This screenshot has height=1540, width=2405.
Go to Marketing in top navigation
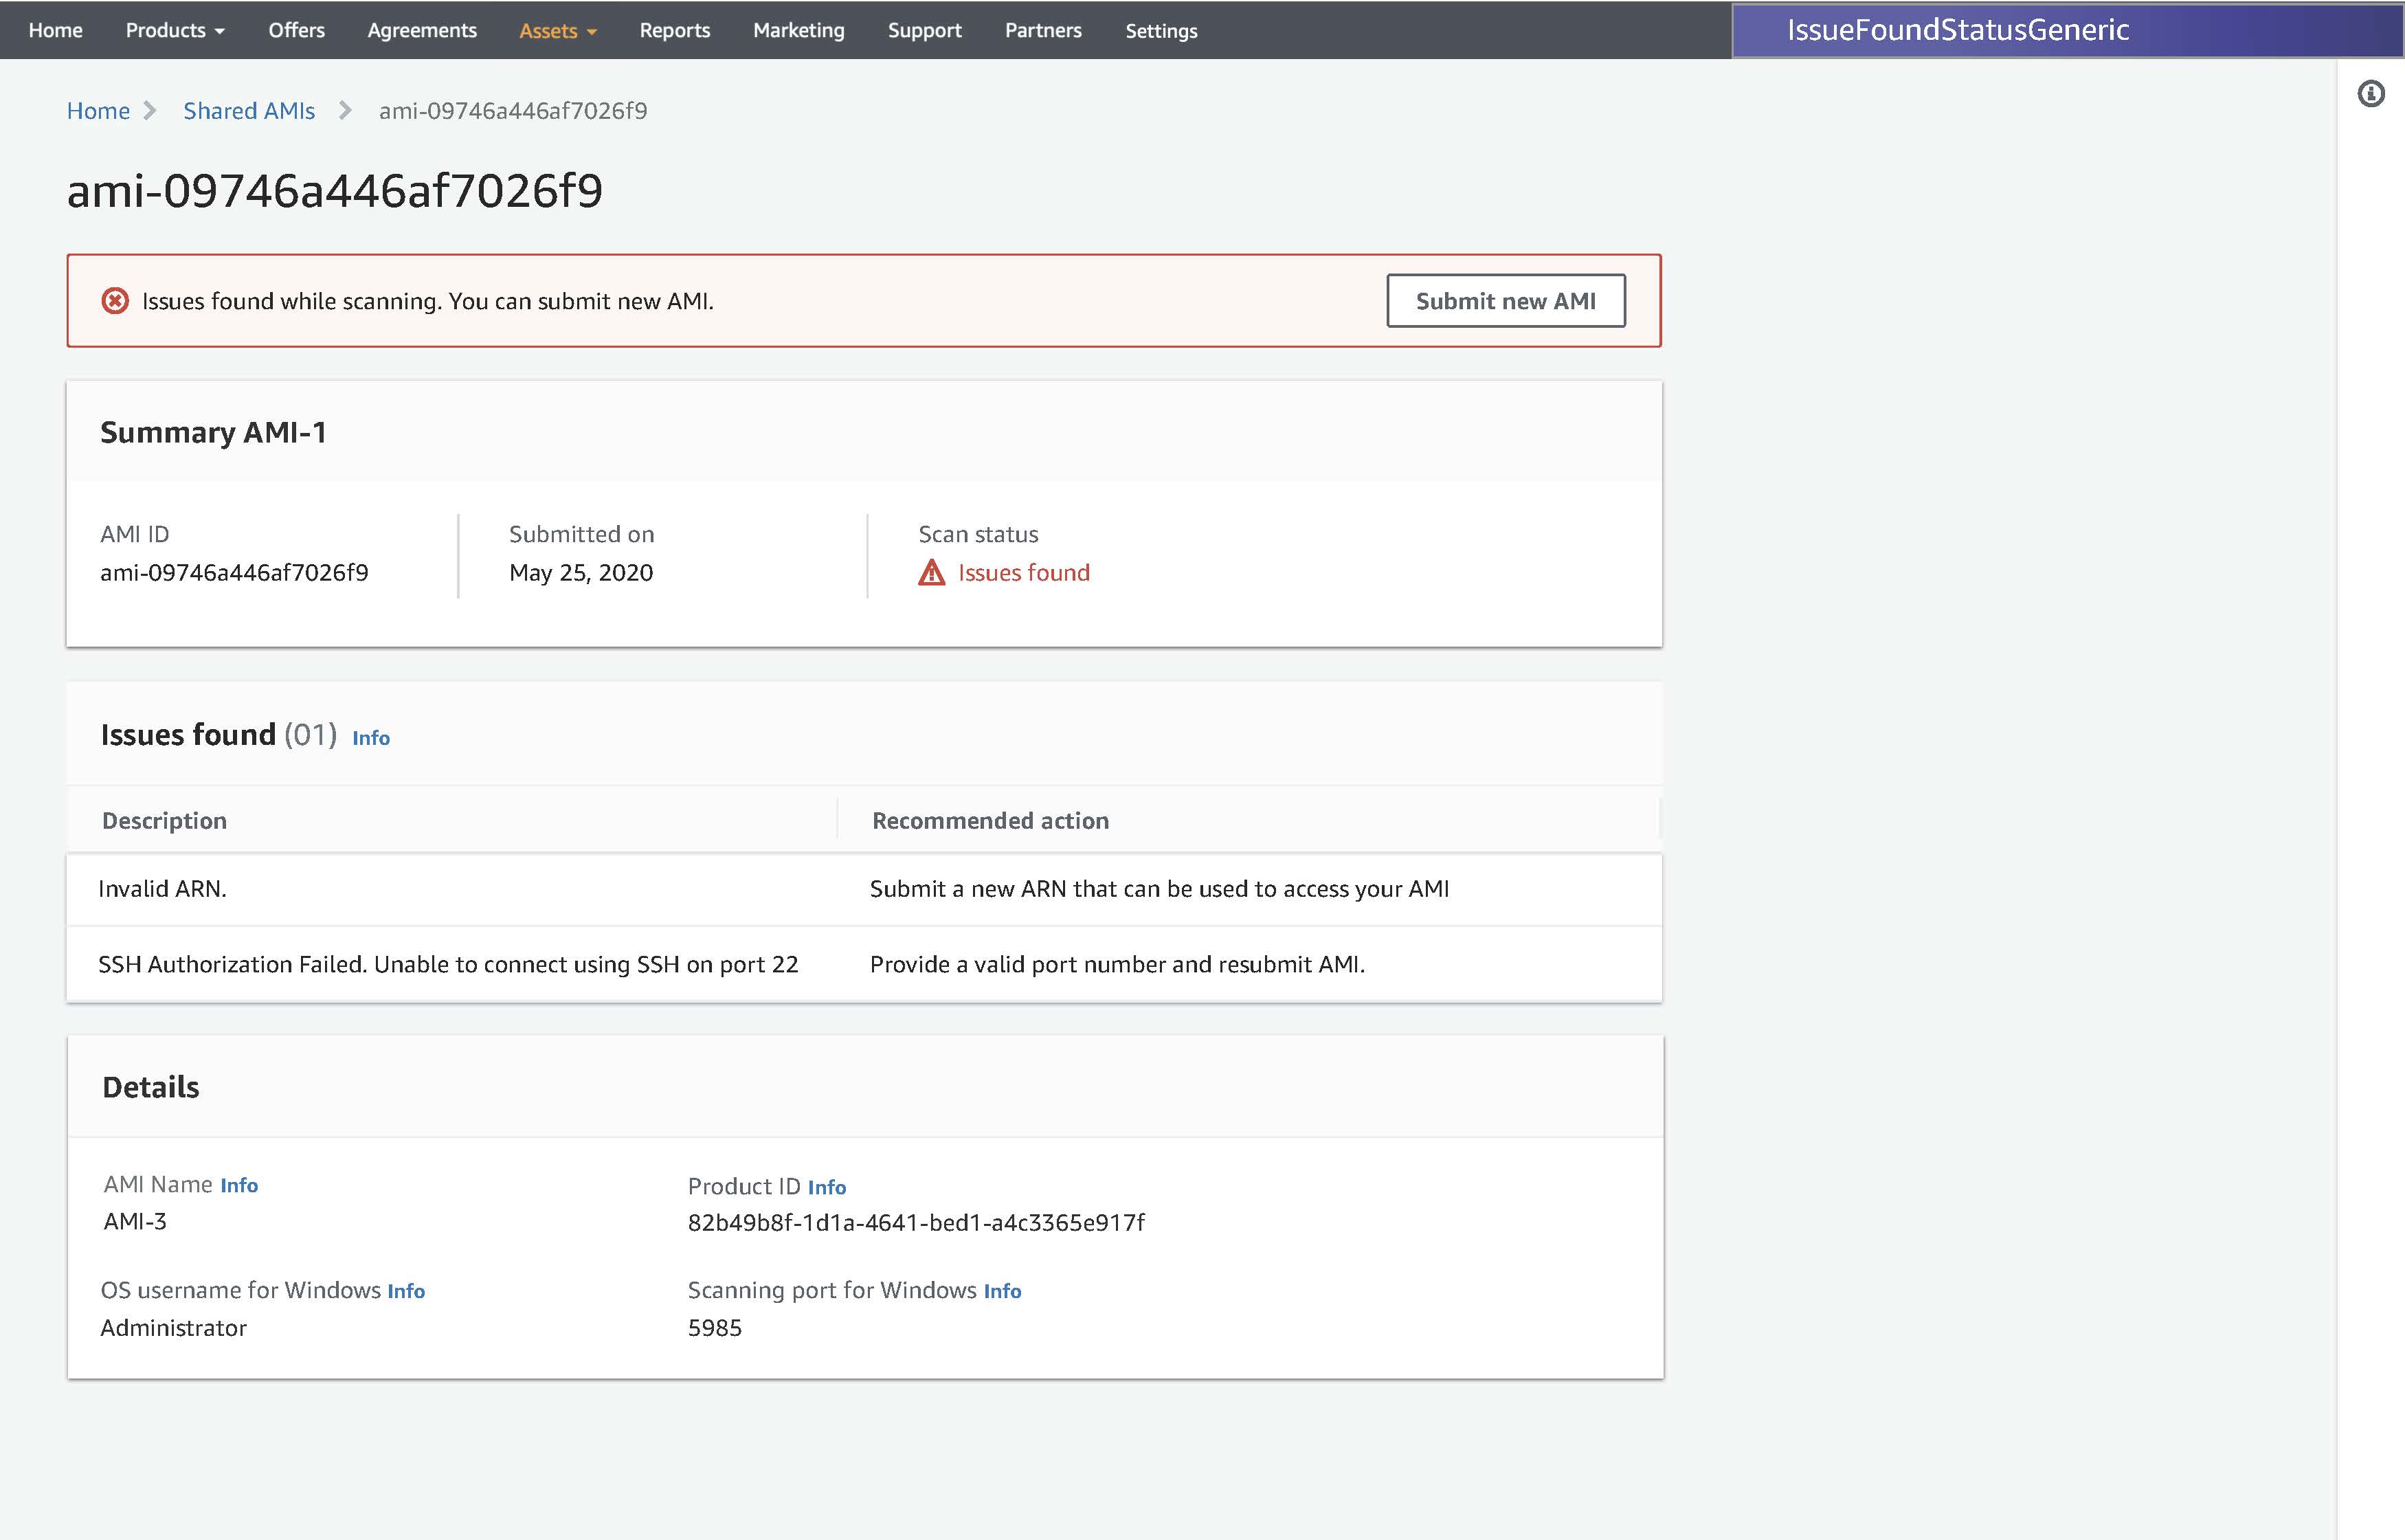coord(798,30)
